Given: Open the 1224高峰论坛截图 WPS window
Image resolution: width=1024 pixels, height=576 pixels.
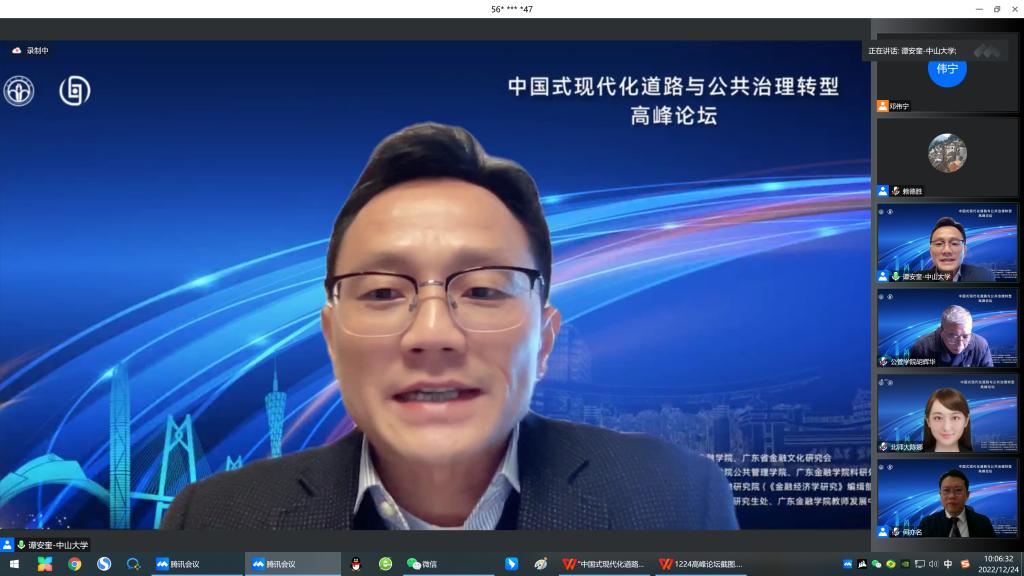Looking at the screenshot, I should tap(700, 564).
